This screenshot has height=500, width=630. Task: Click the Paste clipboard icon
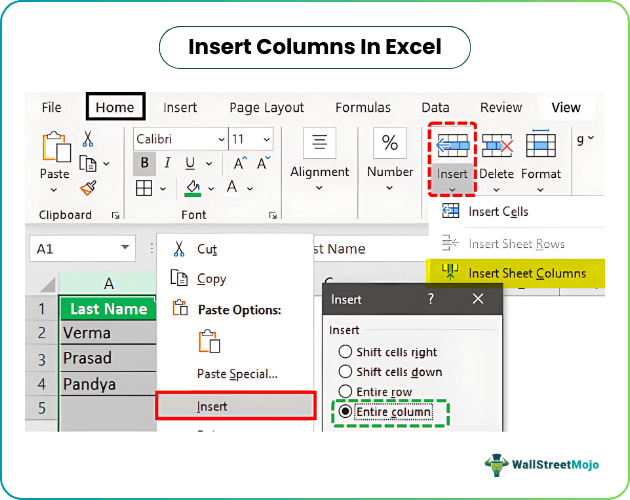pos(56,147)
